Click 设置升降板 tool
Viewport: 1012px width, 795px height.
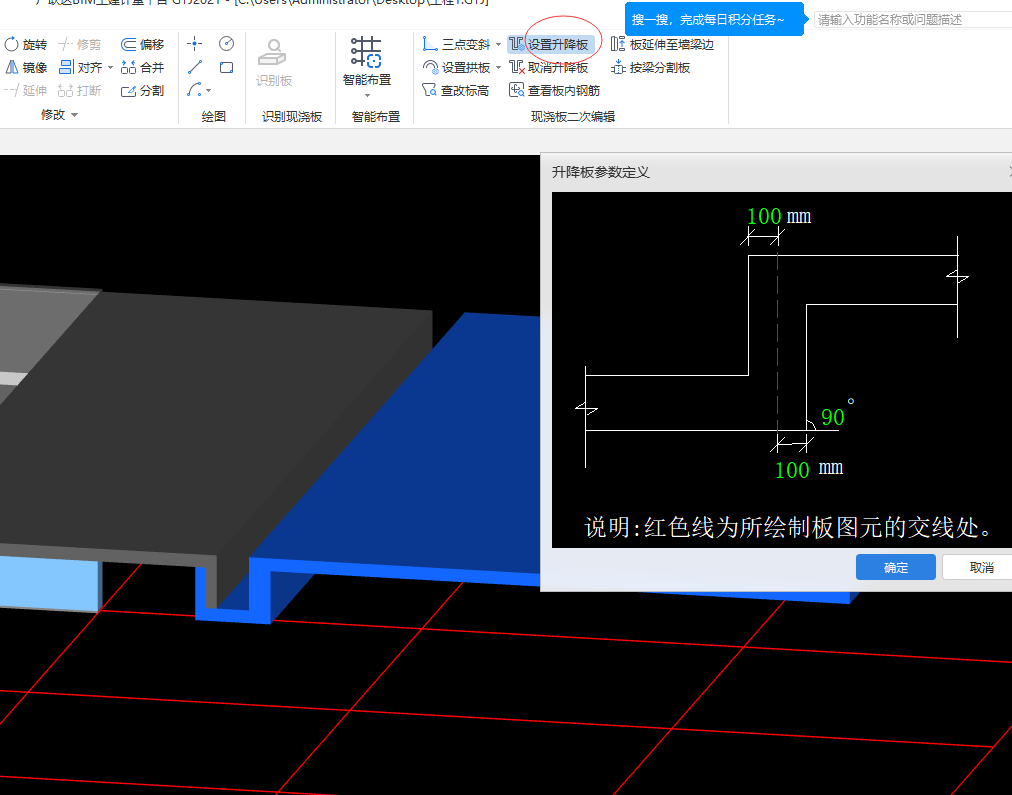550,45
